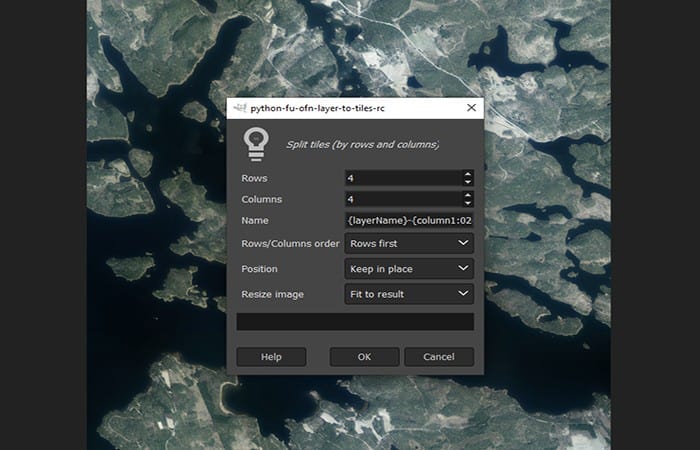This screenshot has height=450, width=700.
Task: Click the "Resize image" label
Action: point(272,295)
